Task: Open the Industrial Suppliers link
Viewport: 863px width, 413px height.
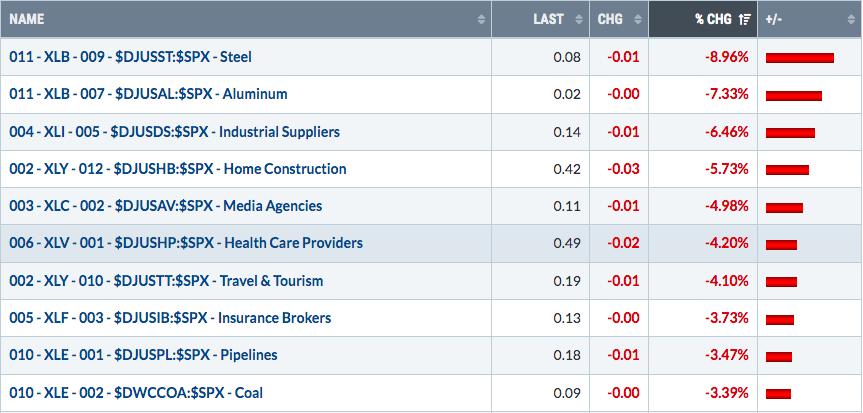Action: tap(174, 132)
